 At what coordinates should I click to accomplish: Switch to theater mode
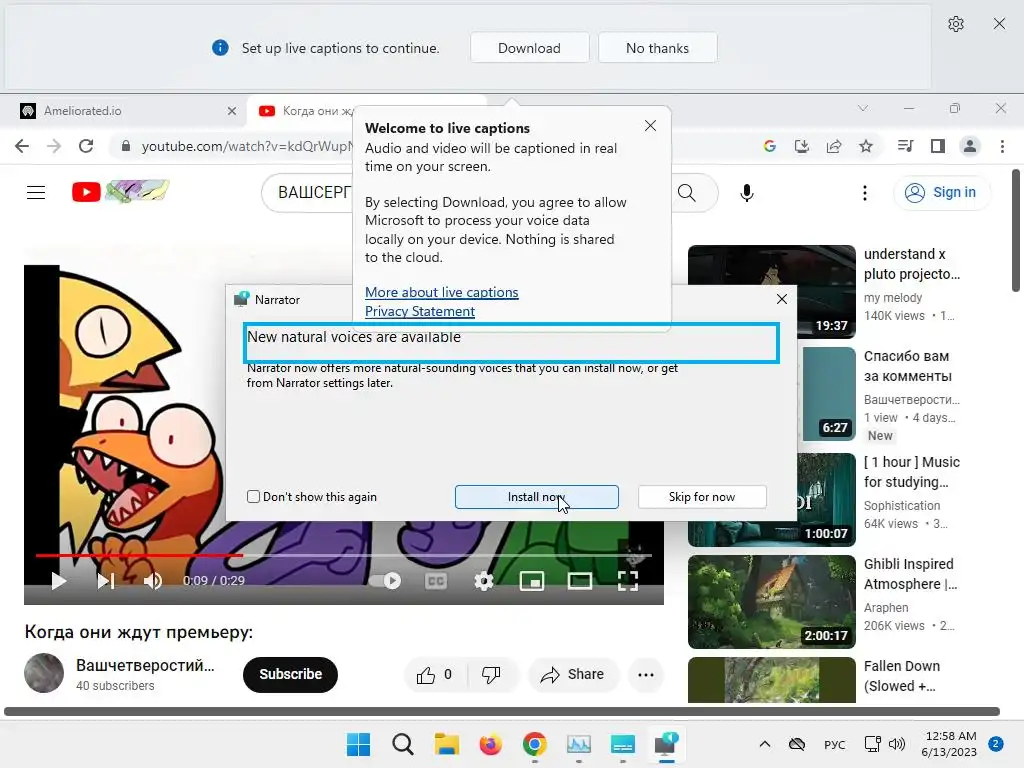tap(580, 581)
